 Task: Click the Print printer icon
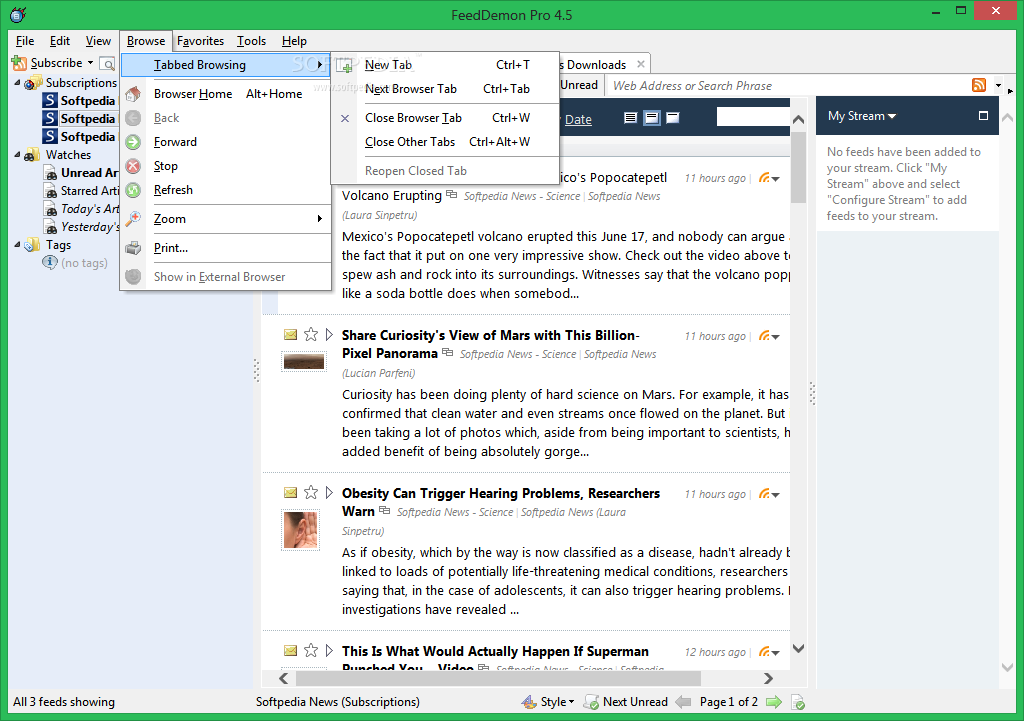[133, 248]
